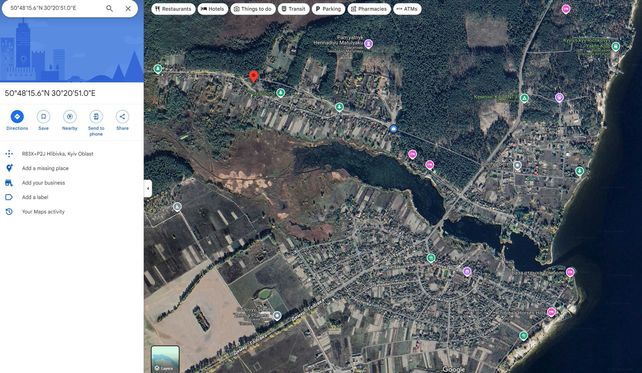Viewport: 642px width, 373px height.
Task: Select the red dropped pin on map
Action: [254, 76]
